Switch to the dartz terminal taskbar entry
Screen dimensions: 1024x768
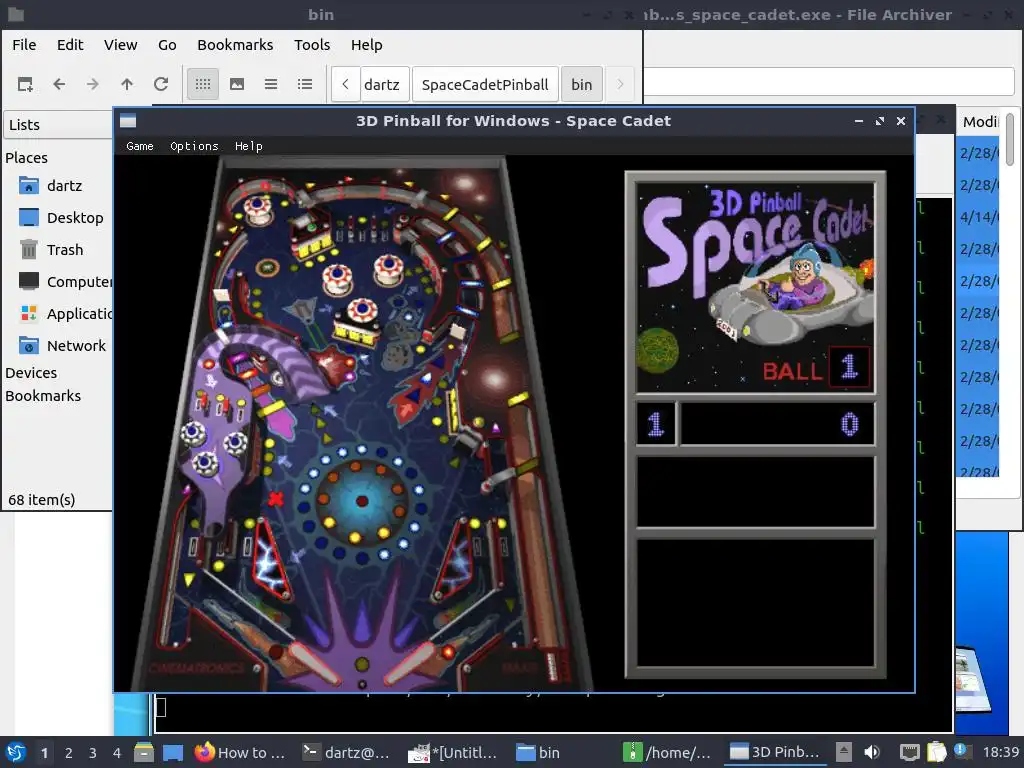coord(347,752)
